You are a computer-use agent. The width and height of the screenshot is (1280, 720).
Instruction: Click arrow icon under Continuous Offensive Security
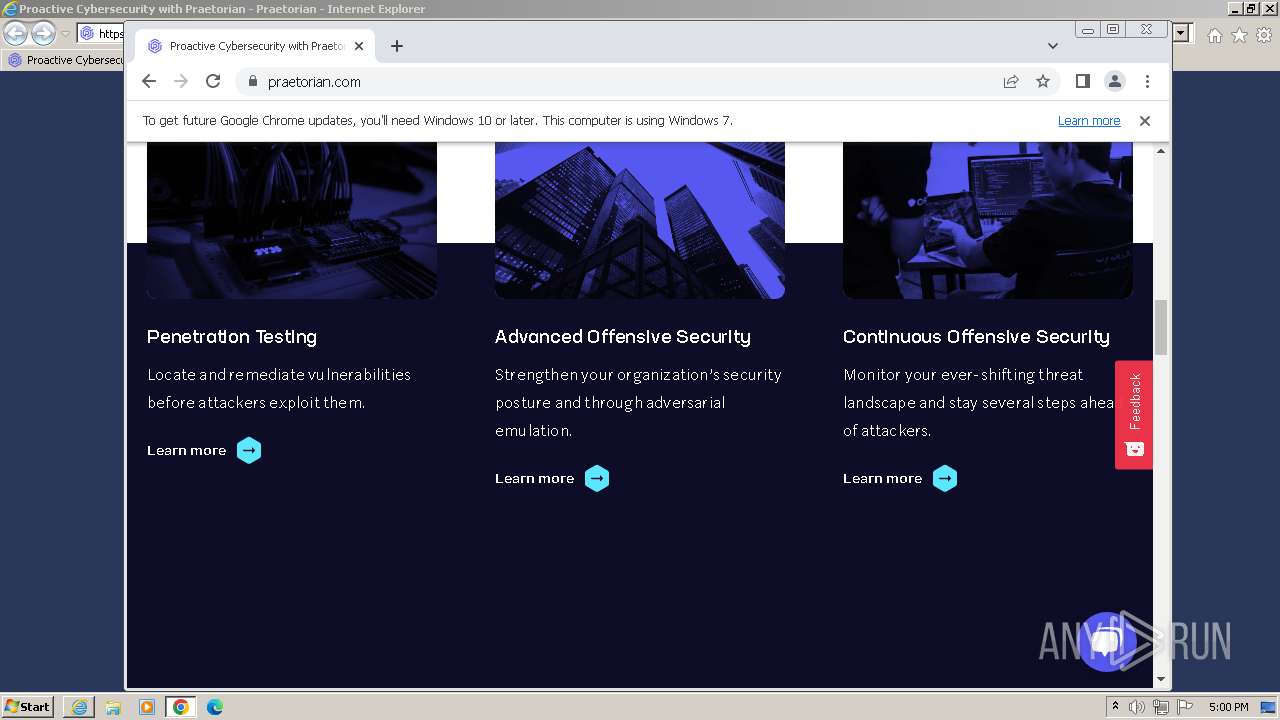coord(945,479)
